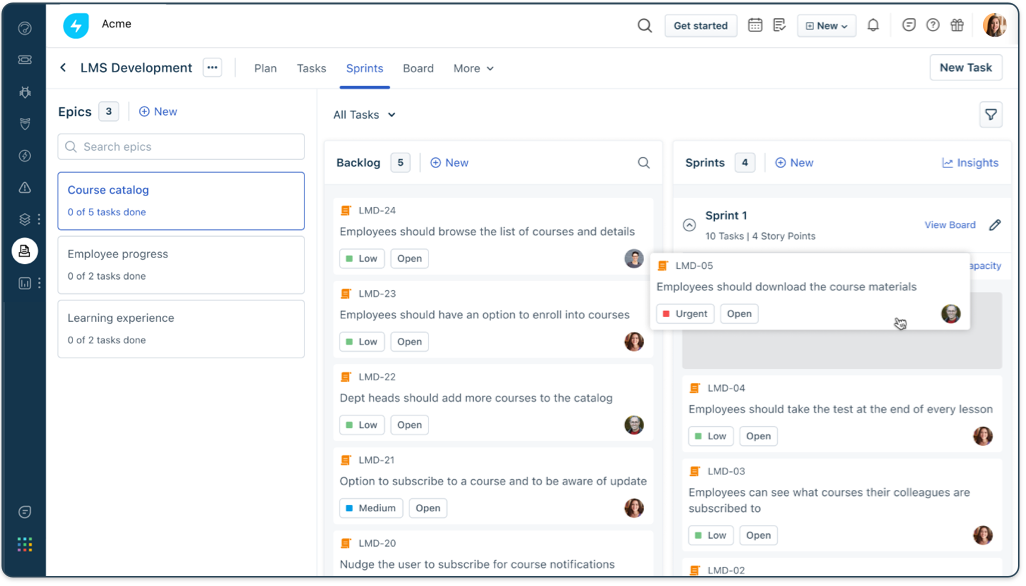Image resolution: width=1026 pixels, height=586 pixels.
Task: Open the filter funnel icon
Action: coord(991,114)
